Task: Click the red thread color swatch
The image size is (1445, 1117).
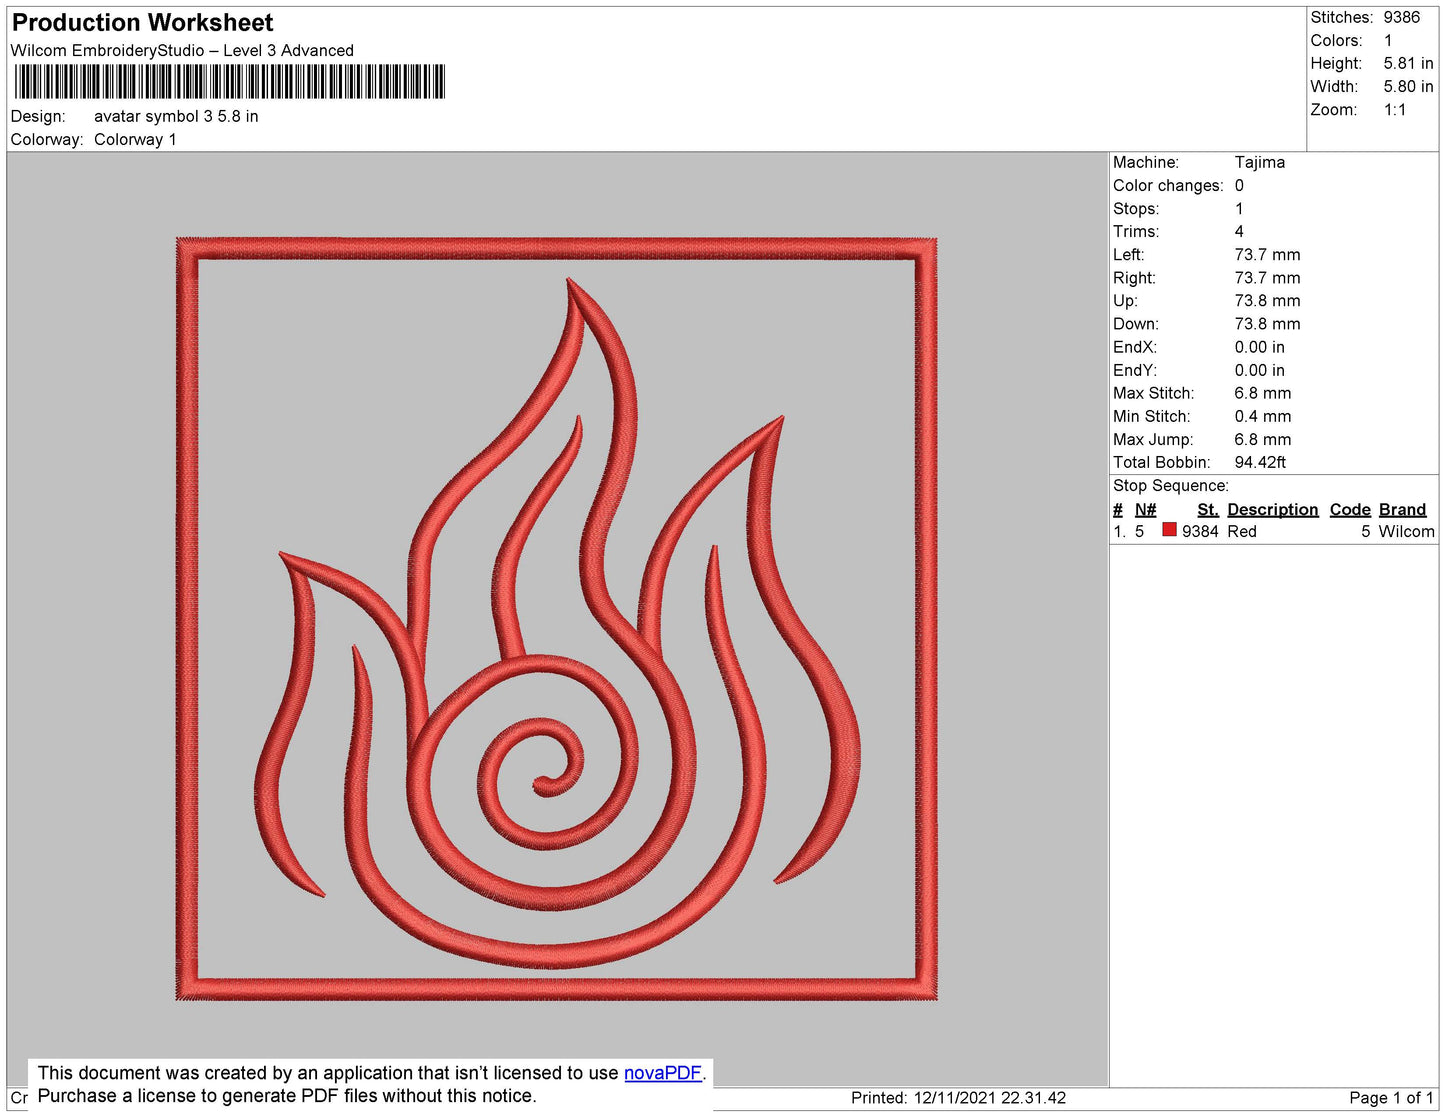Action: click(1169, 530)
